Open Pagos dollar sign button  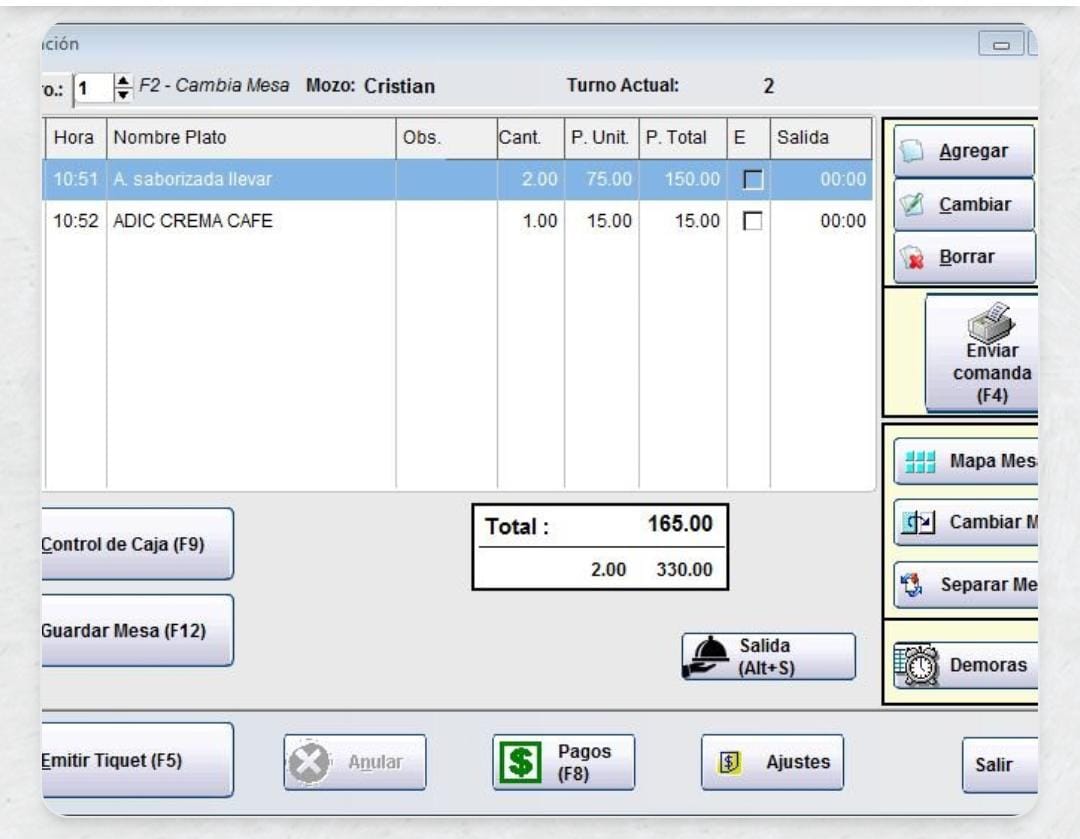[x=563, y=762]
